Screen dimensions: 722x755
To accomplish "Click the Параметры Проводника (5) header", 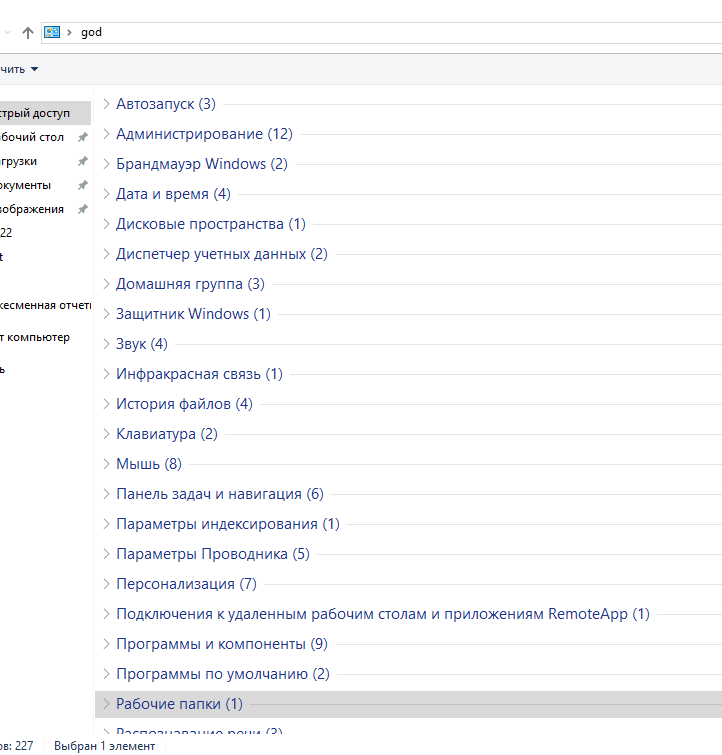I will coord(212,554).
